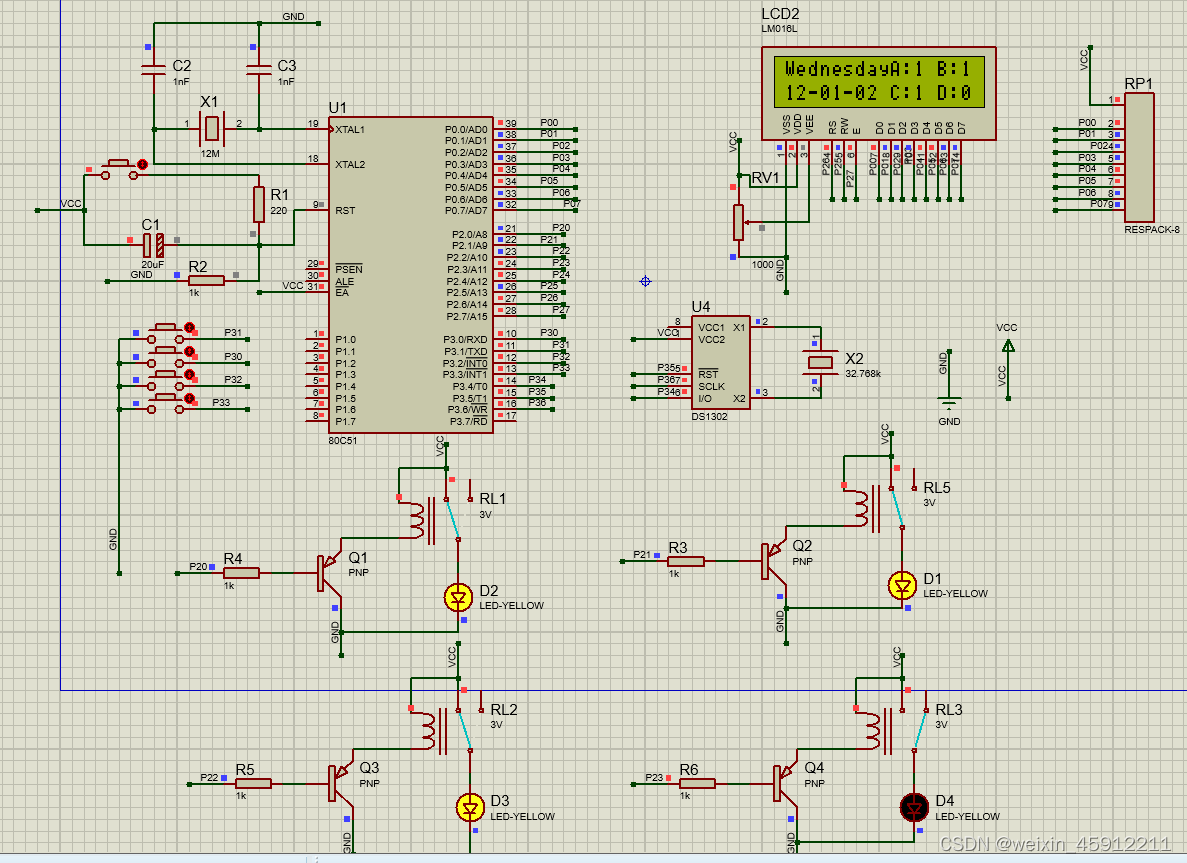Select the RP1 RESPACK-8 resistor pack
The height and width of the screenshot is (863, 1187).
pos(1139,158)
